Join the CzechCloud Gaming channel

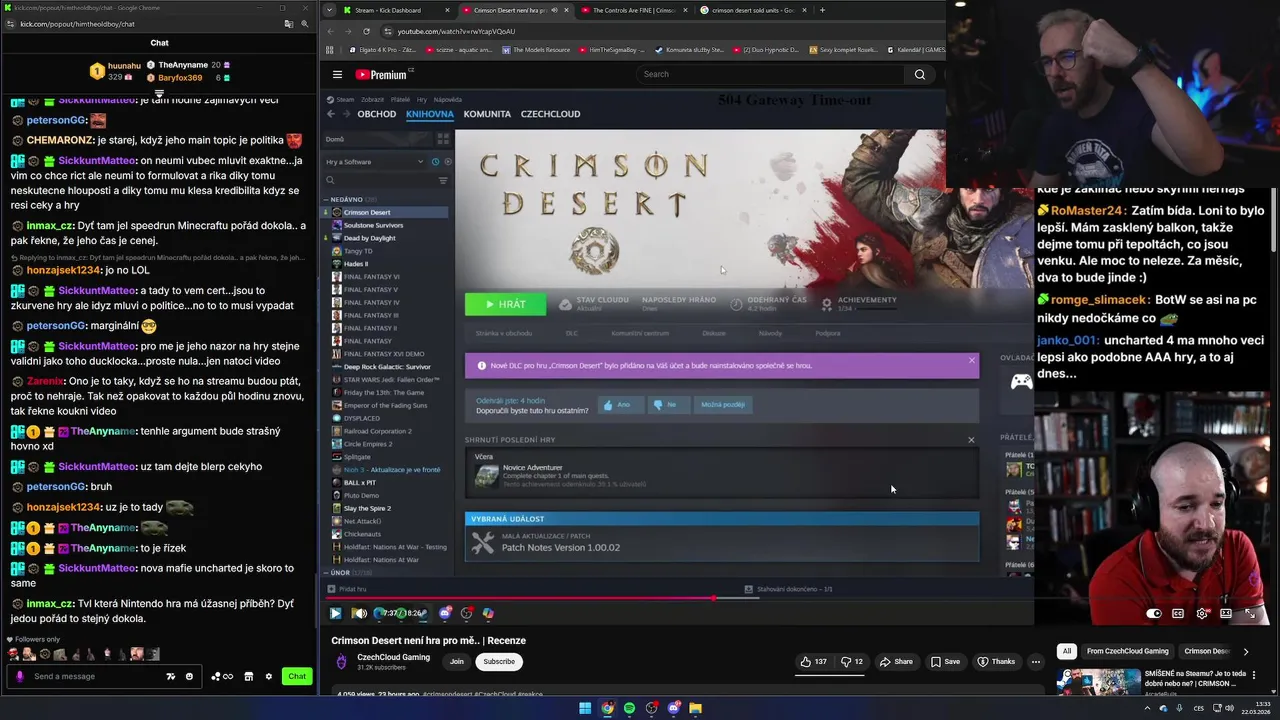(457, 661)
